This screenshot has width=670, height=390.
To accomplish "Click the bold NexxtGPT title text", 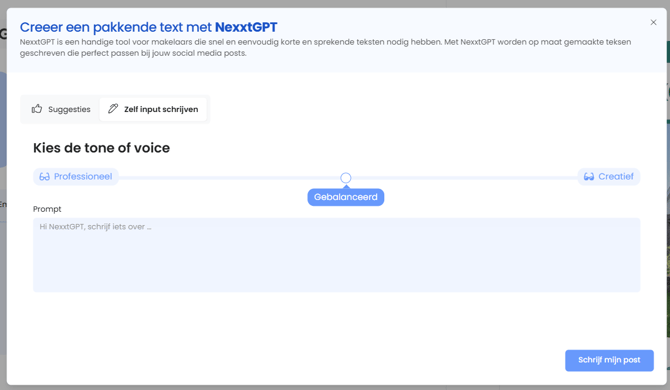I will pos(246,27).
